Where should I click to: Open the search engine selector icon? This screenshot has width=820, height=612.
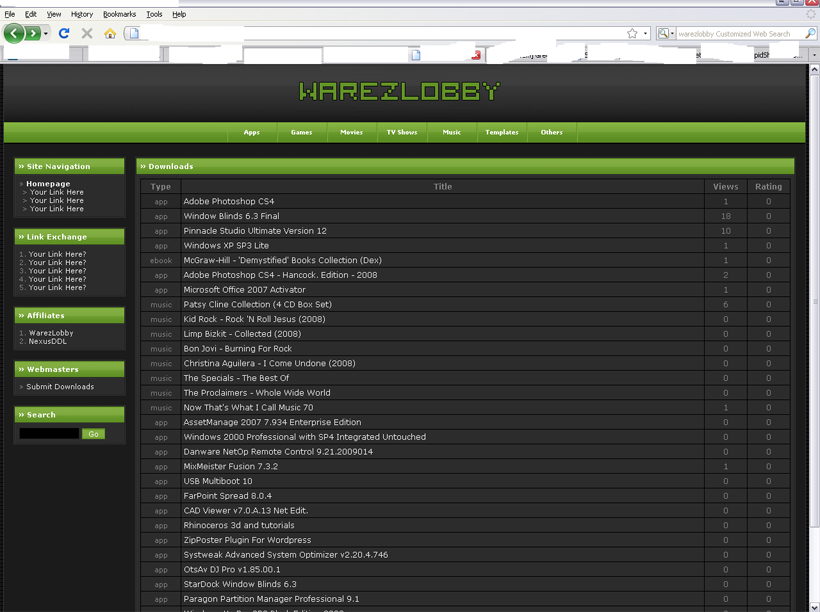coord(665,33)
